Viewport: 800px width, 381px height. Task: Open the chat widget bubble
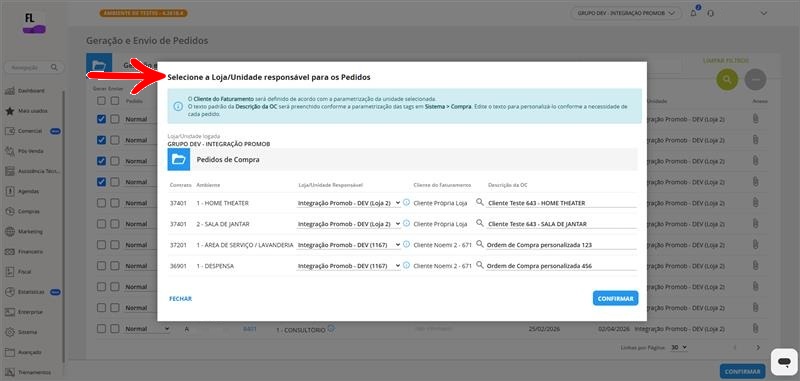coord(784,362)
